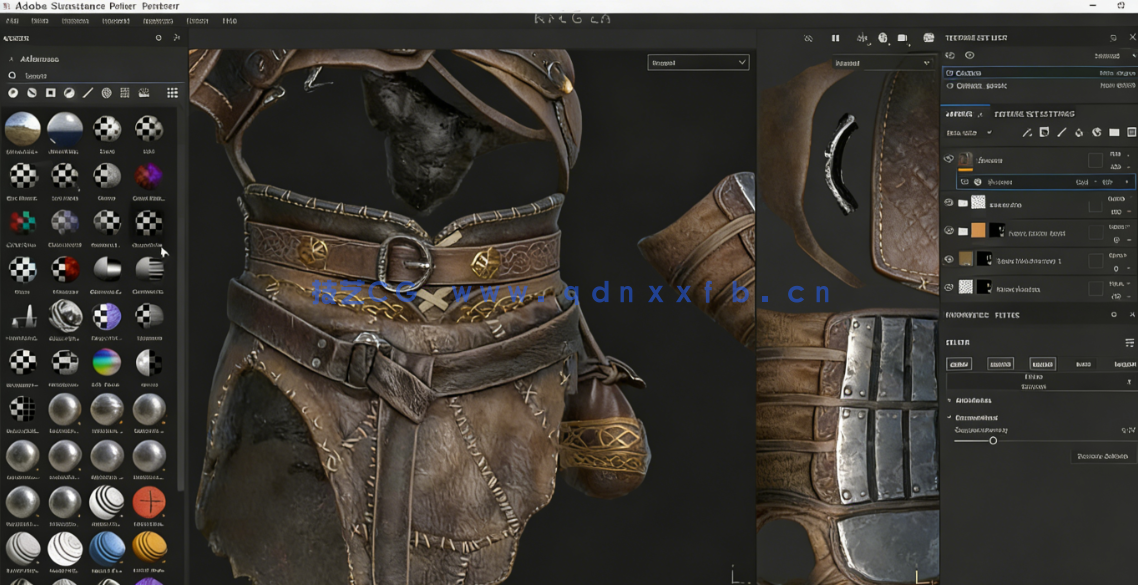
Task: Toggle visibility of the bottom base material layer
Action: 948,288
